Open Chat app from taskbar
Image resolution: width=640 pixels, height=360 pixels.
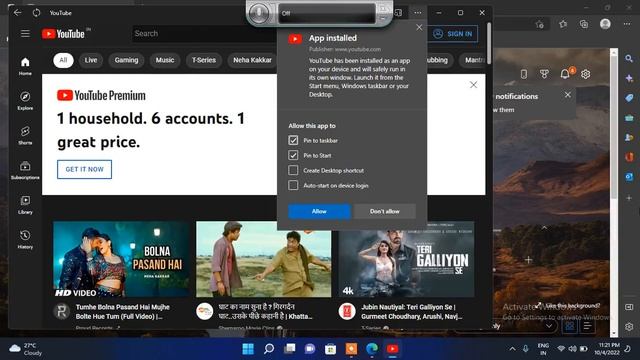(310, 349)
